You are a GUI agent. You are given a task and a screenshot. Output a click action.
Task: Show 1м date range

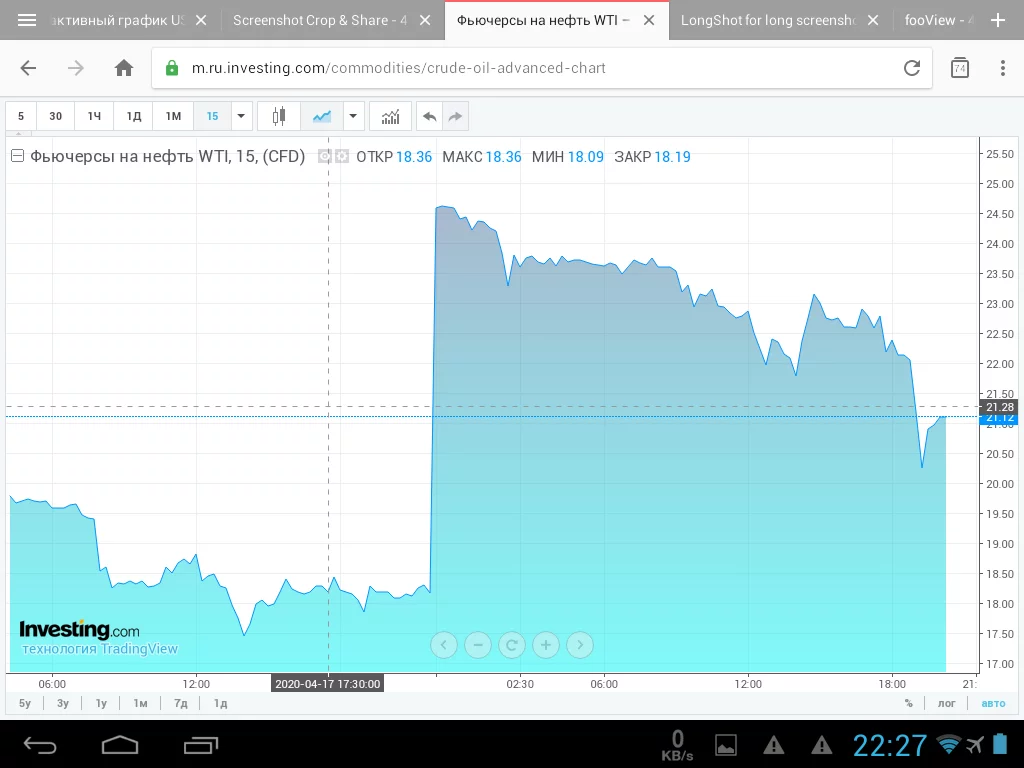click(x=140, y=703)
